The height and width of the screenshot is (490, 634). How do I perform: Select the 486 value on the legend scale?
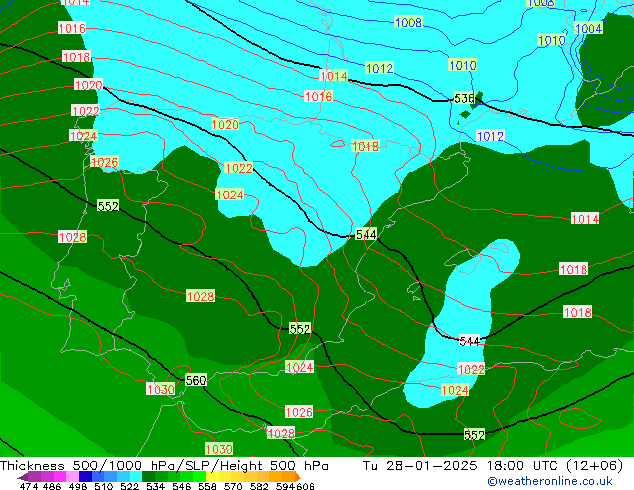(x=52, y=486)
